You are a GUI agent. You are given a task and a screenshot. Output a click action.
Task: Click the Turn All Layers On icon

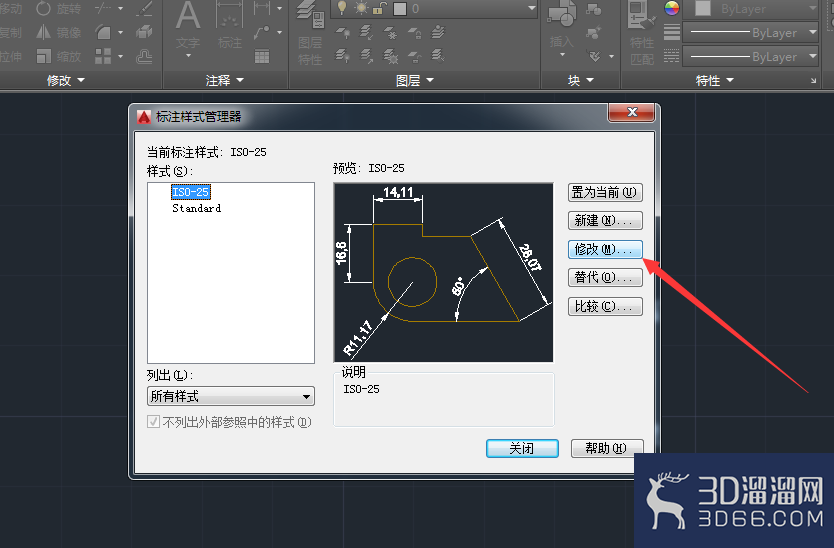(343, 55)
